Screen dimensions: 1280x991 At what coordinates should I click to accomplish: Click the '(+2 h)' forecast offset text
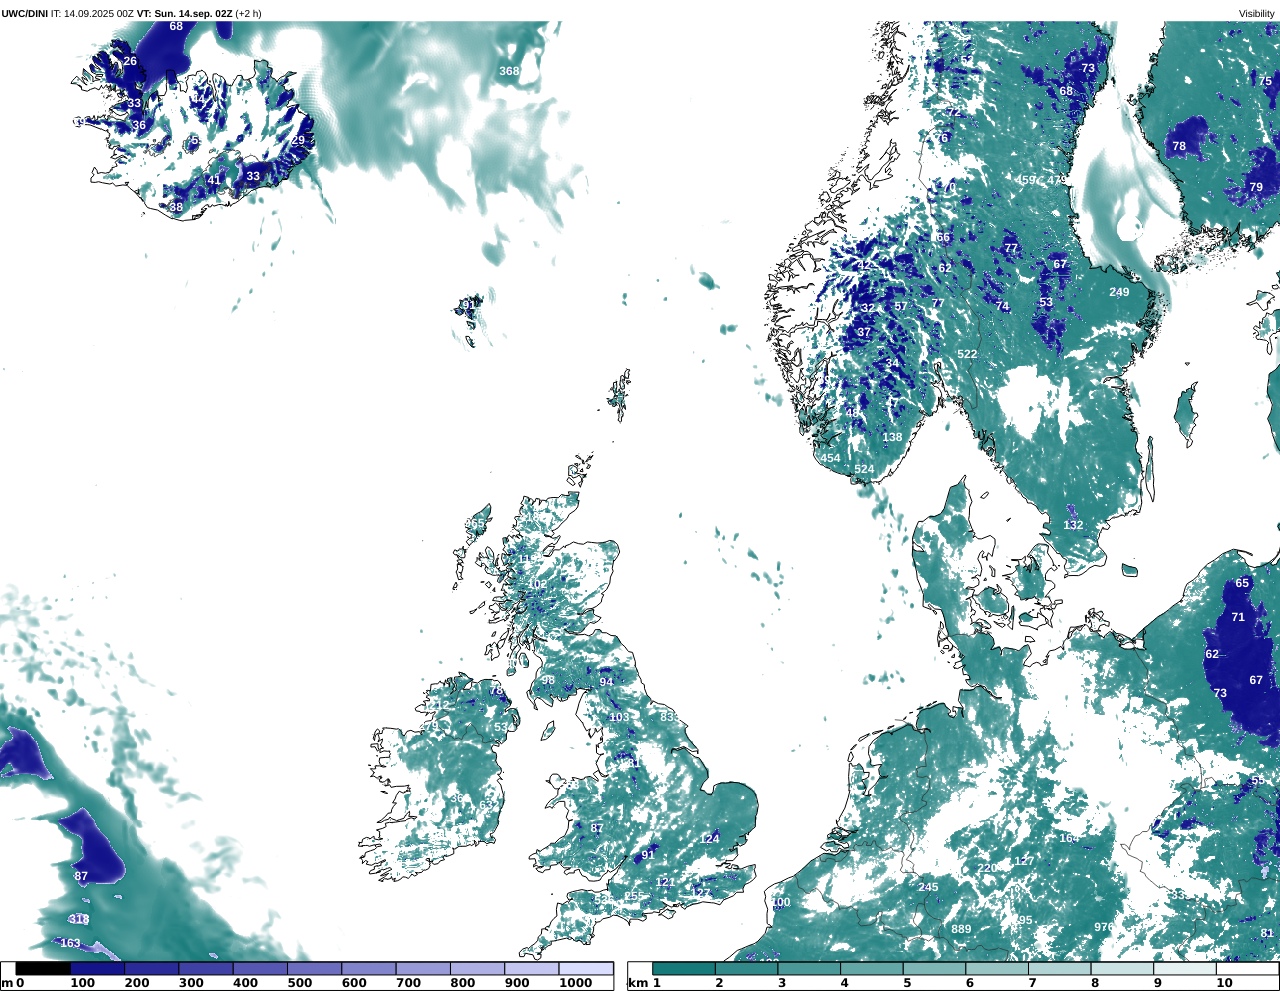point(248,13)
